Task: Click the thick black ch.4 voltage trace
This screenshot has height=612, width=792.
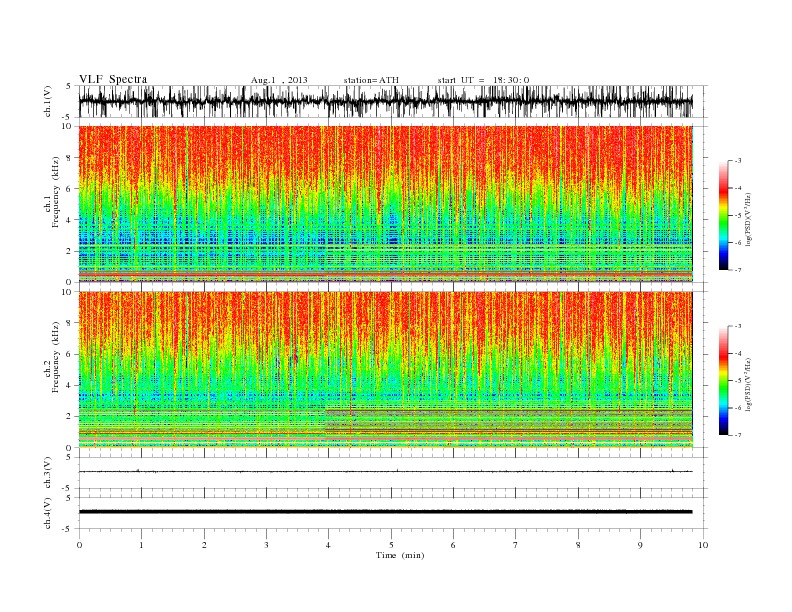Action: 385,512
